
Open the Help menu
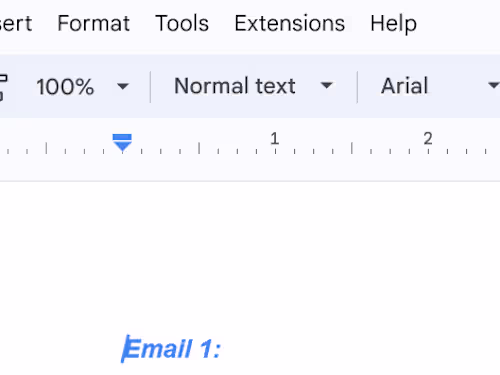coord(393,24)
